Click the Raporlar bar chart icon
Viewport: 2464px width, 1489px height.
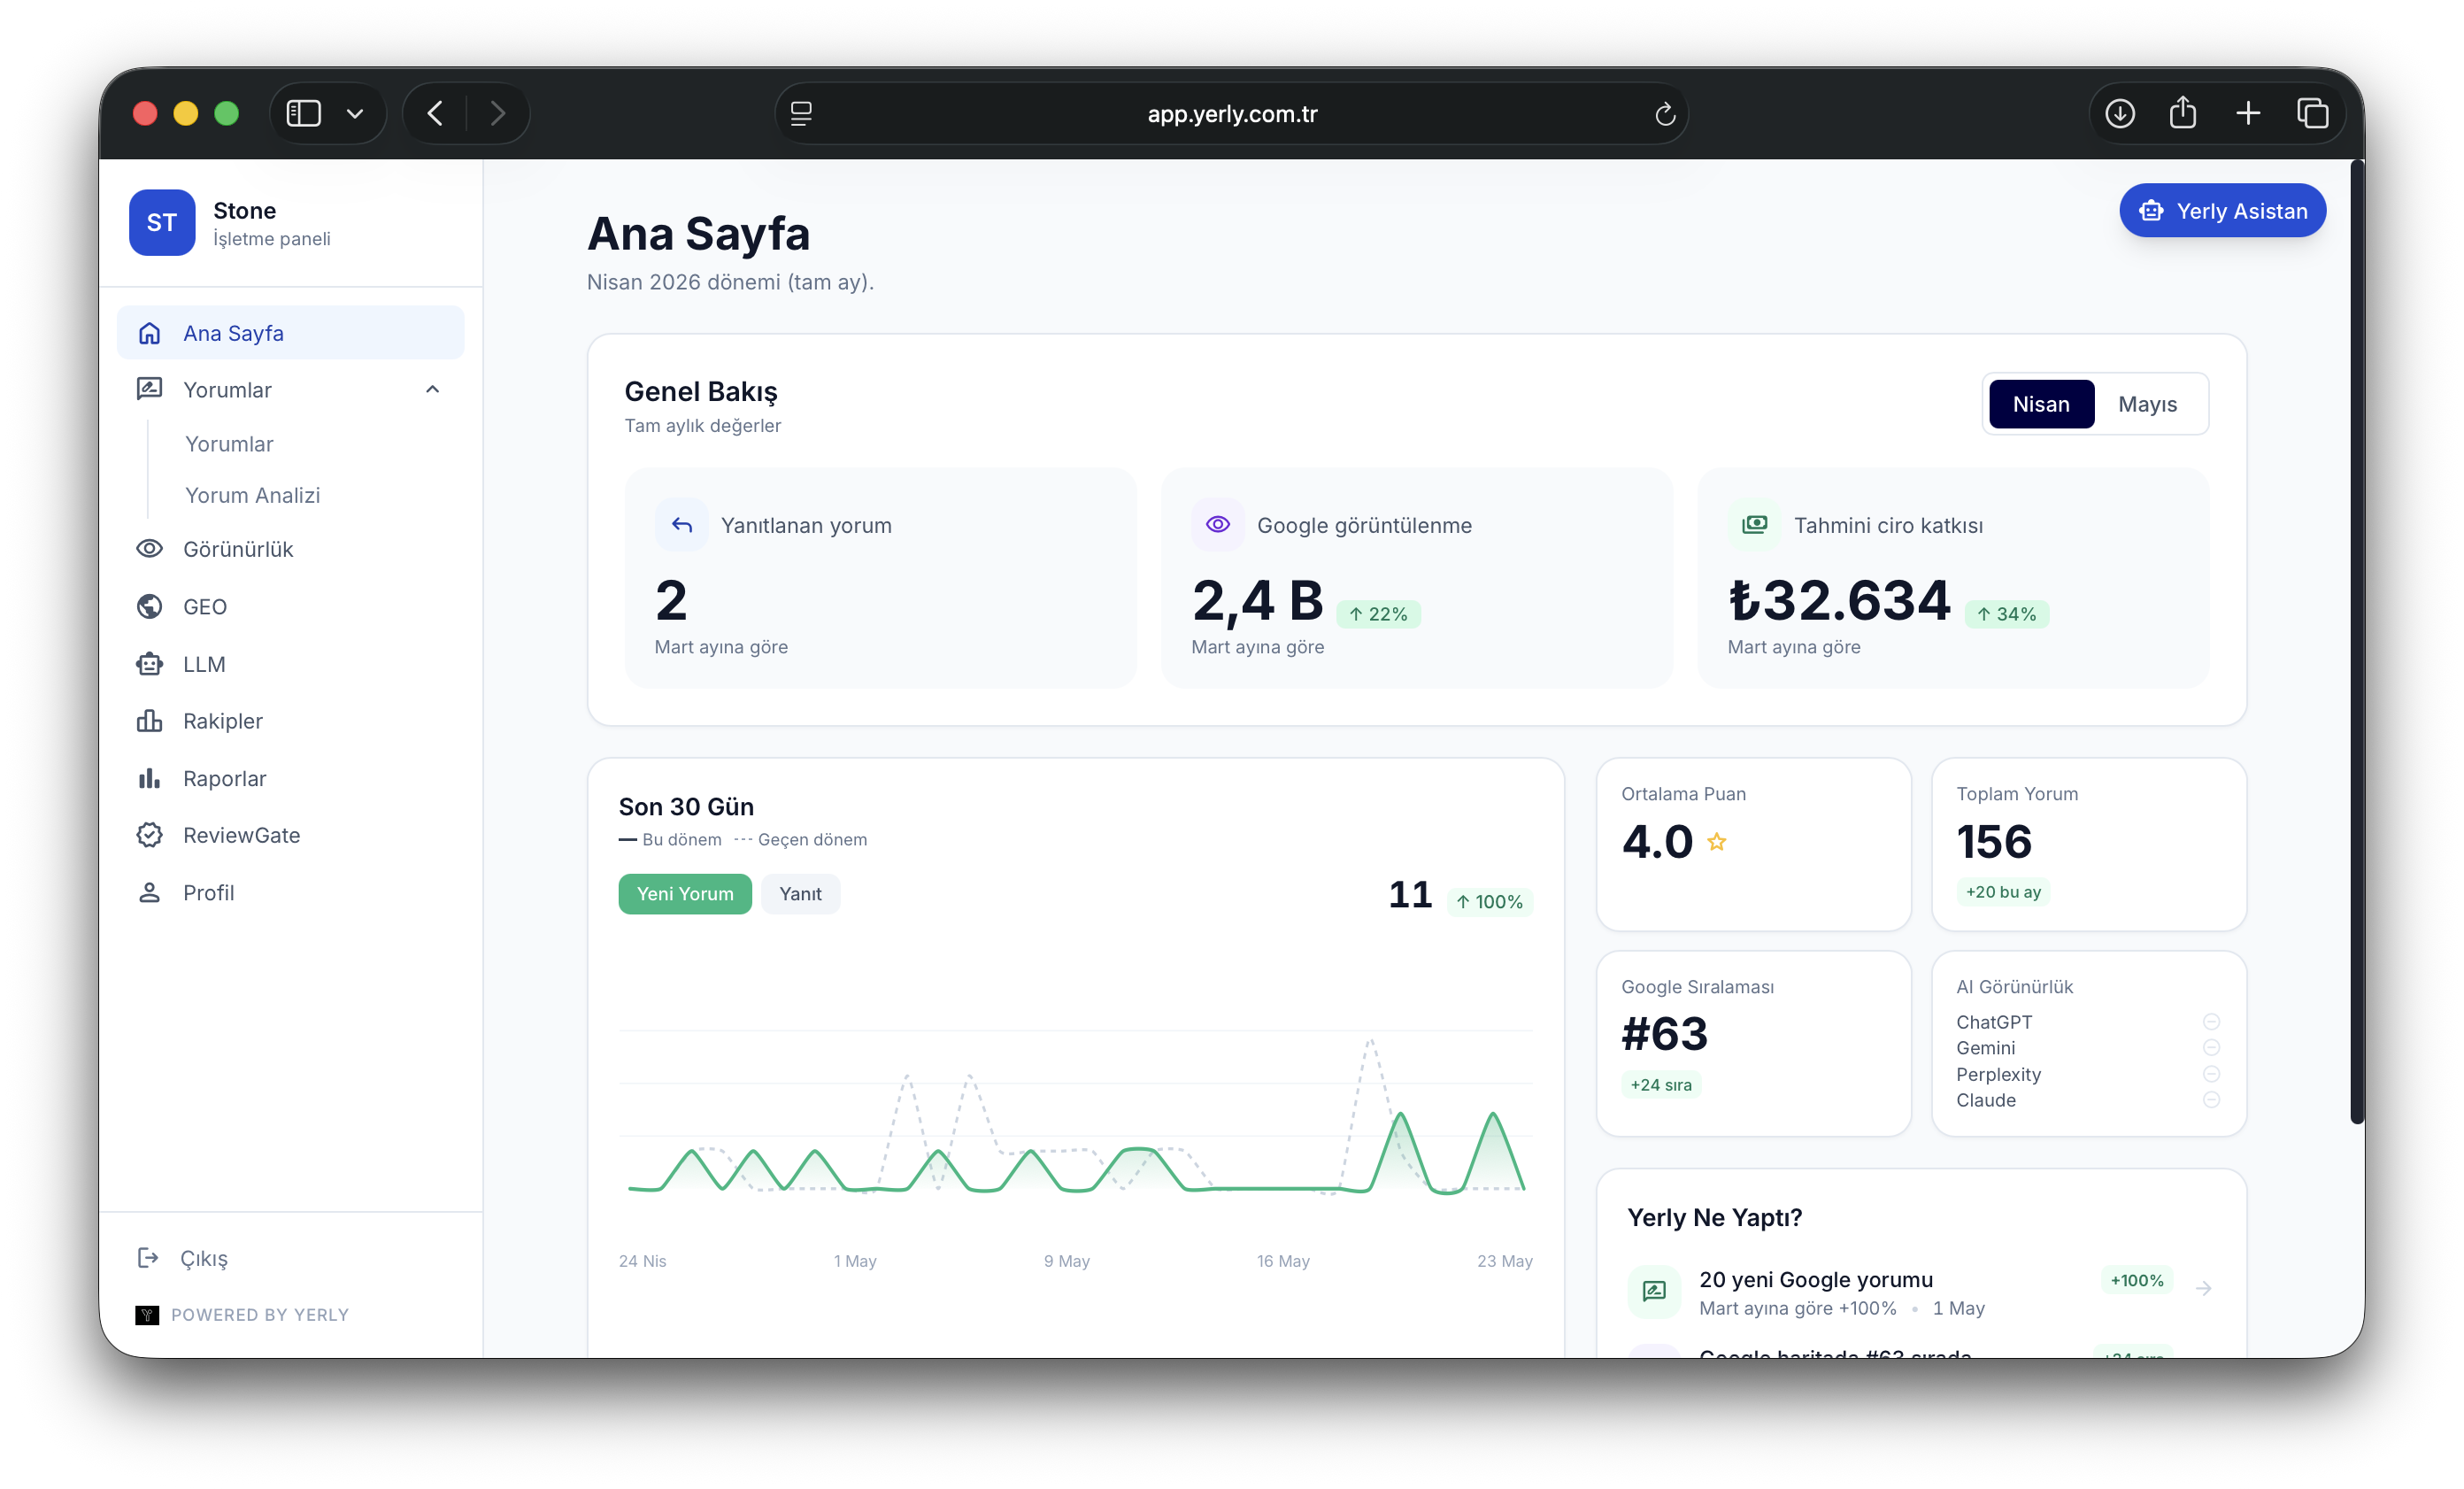pos(149,778)
